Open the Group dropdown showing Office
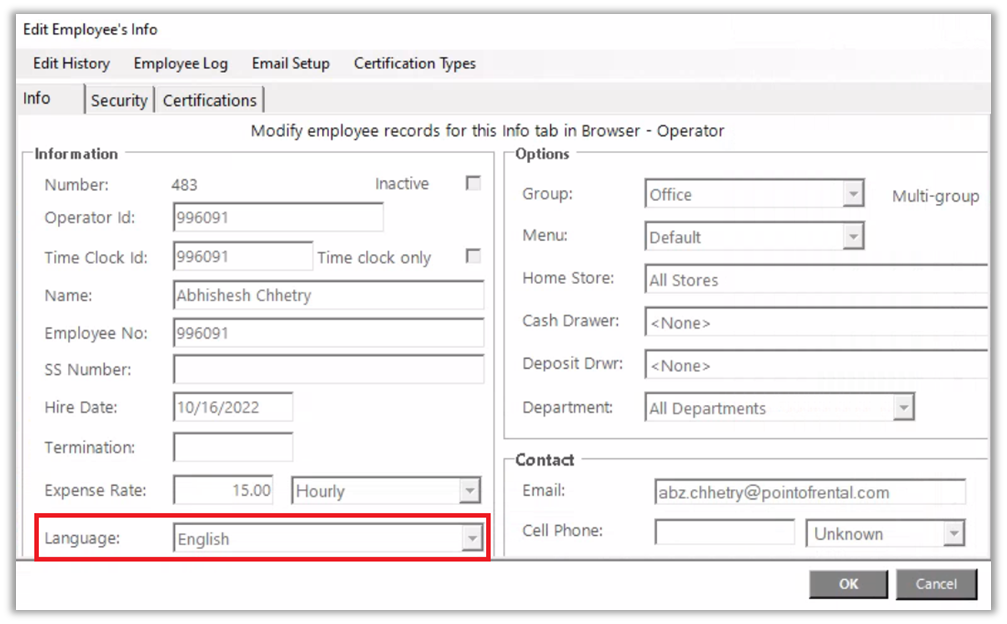 (852, 194)
